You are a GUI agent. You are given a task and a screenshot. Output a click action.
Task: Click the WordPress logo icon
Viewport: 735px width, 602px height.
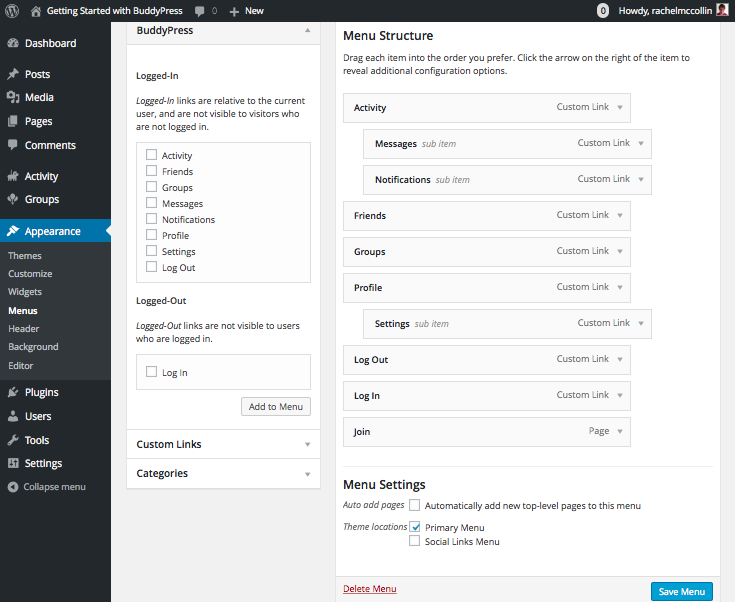[x=12, y=10]
